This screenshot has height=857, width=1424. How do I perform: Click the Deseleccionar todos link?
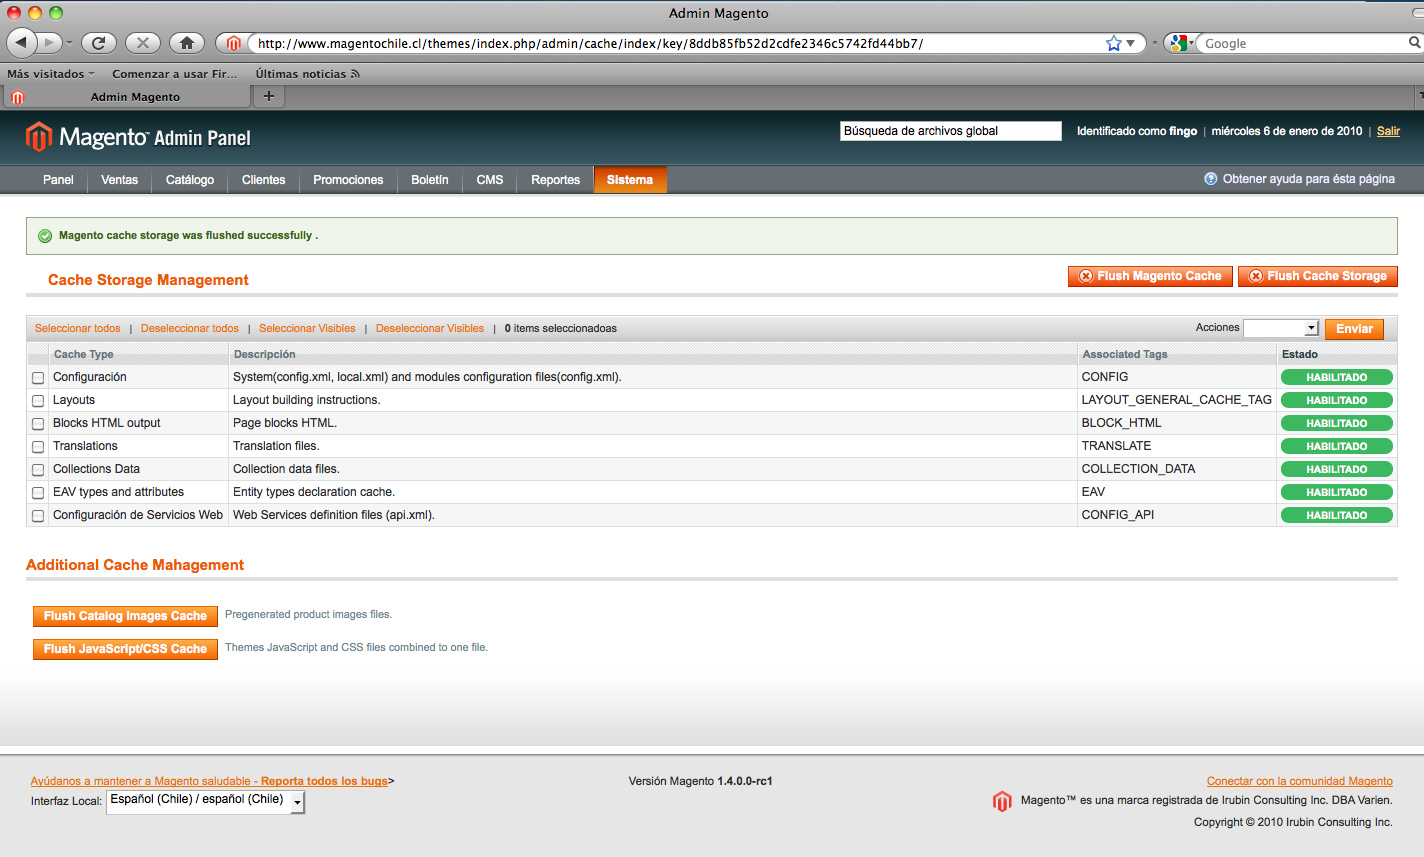point(190,328)
